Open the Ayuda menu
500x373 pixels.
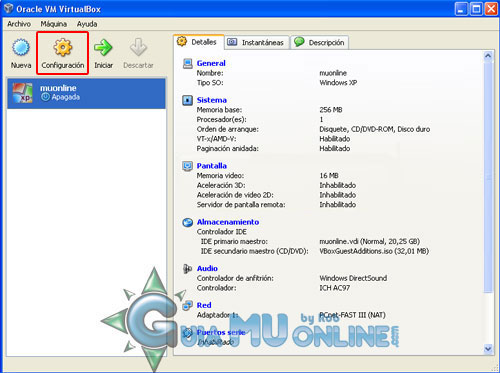87,24
